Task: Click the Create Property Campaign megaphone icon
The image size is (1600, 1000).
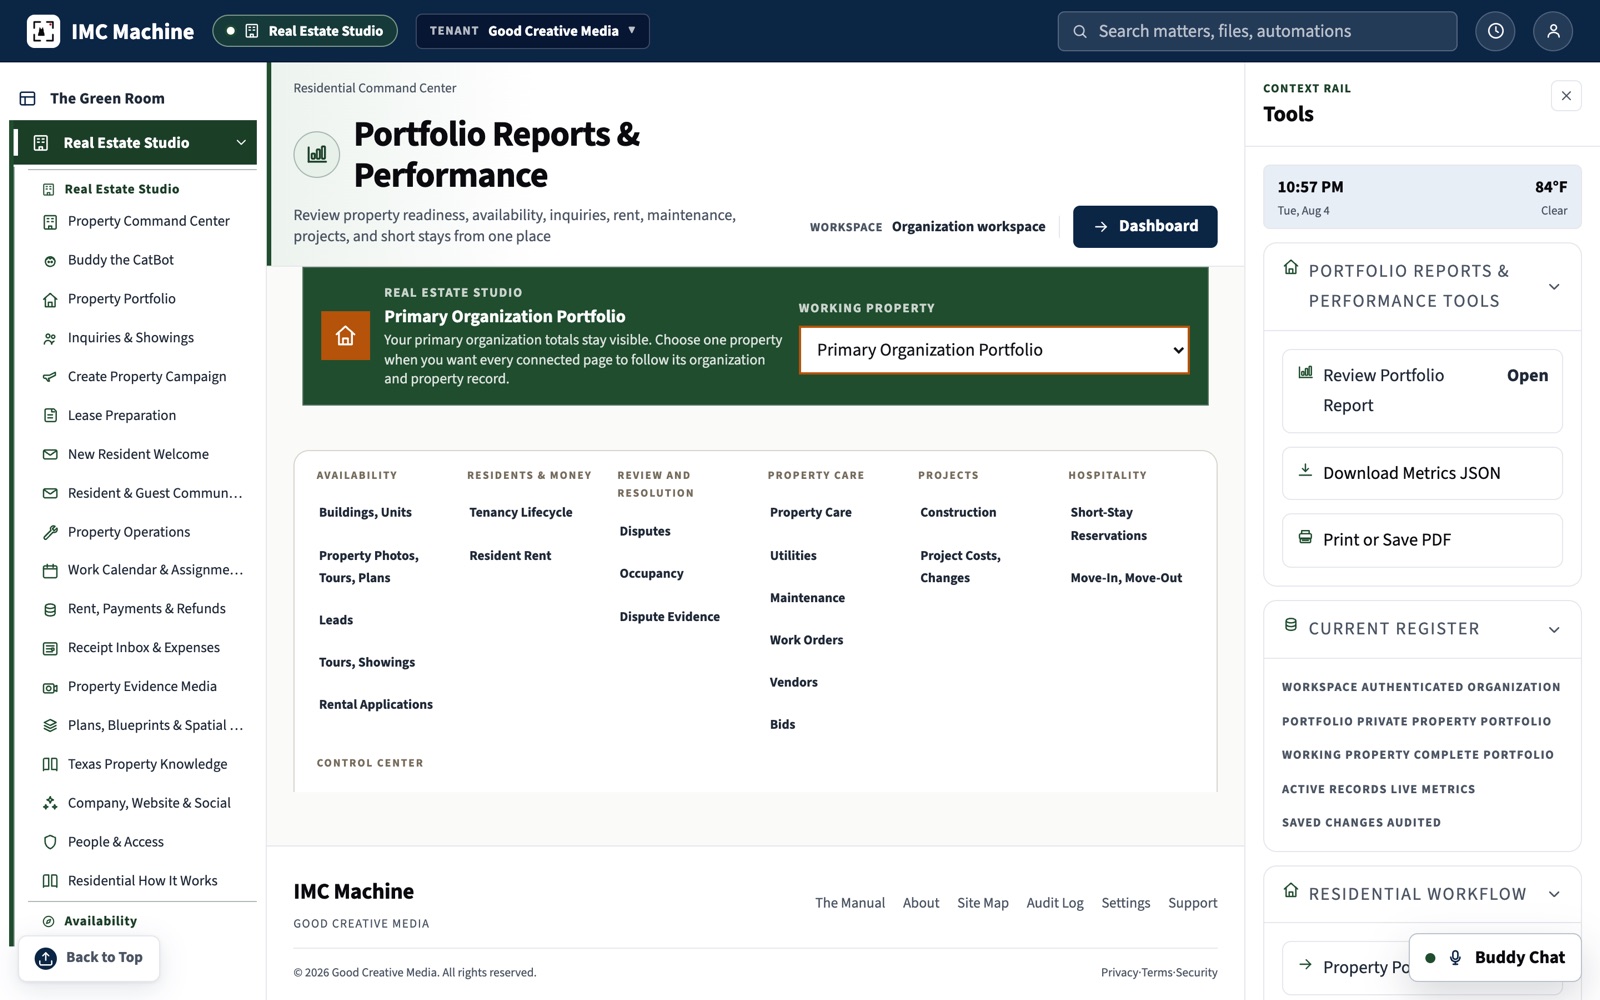Action: [50, 377]
